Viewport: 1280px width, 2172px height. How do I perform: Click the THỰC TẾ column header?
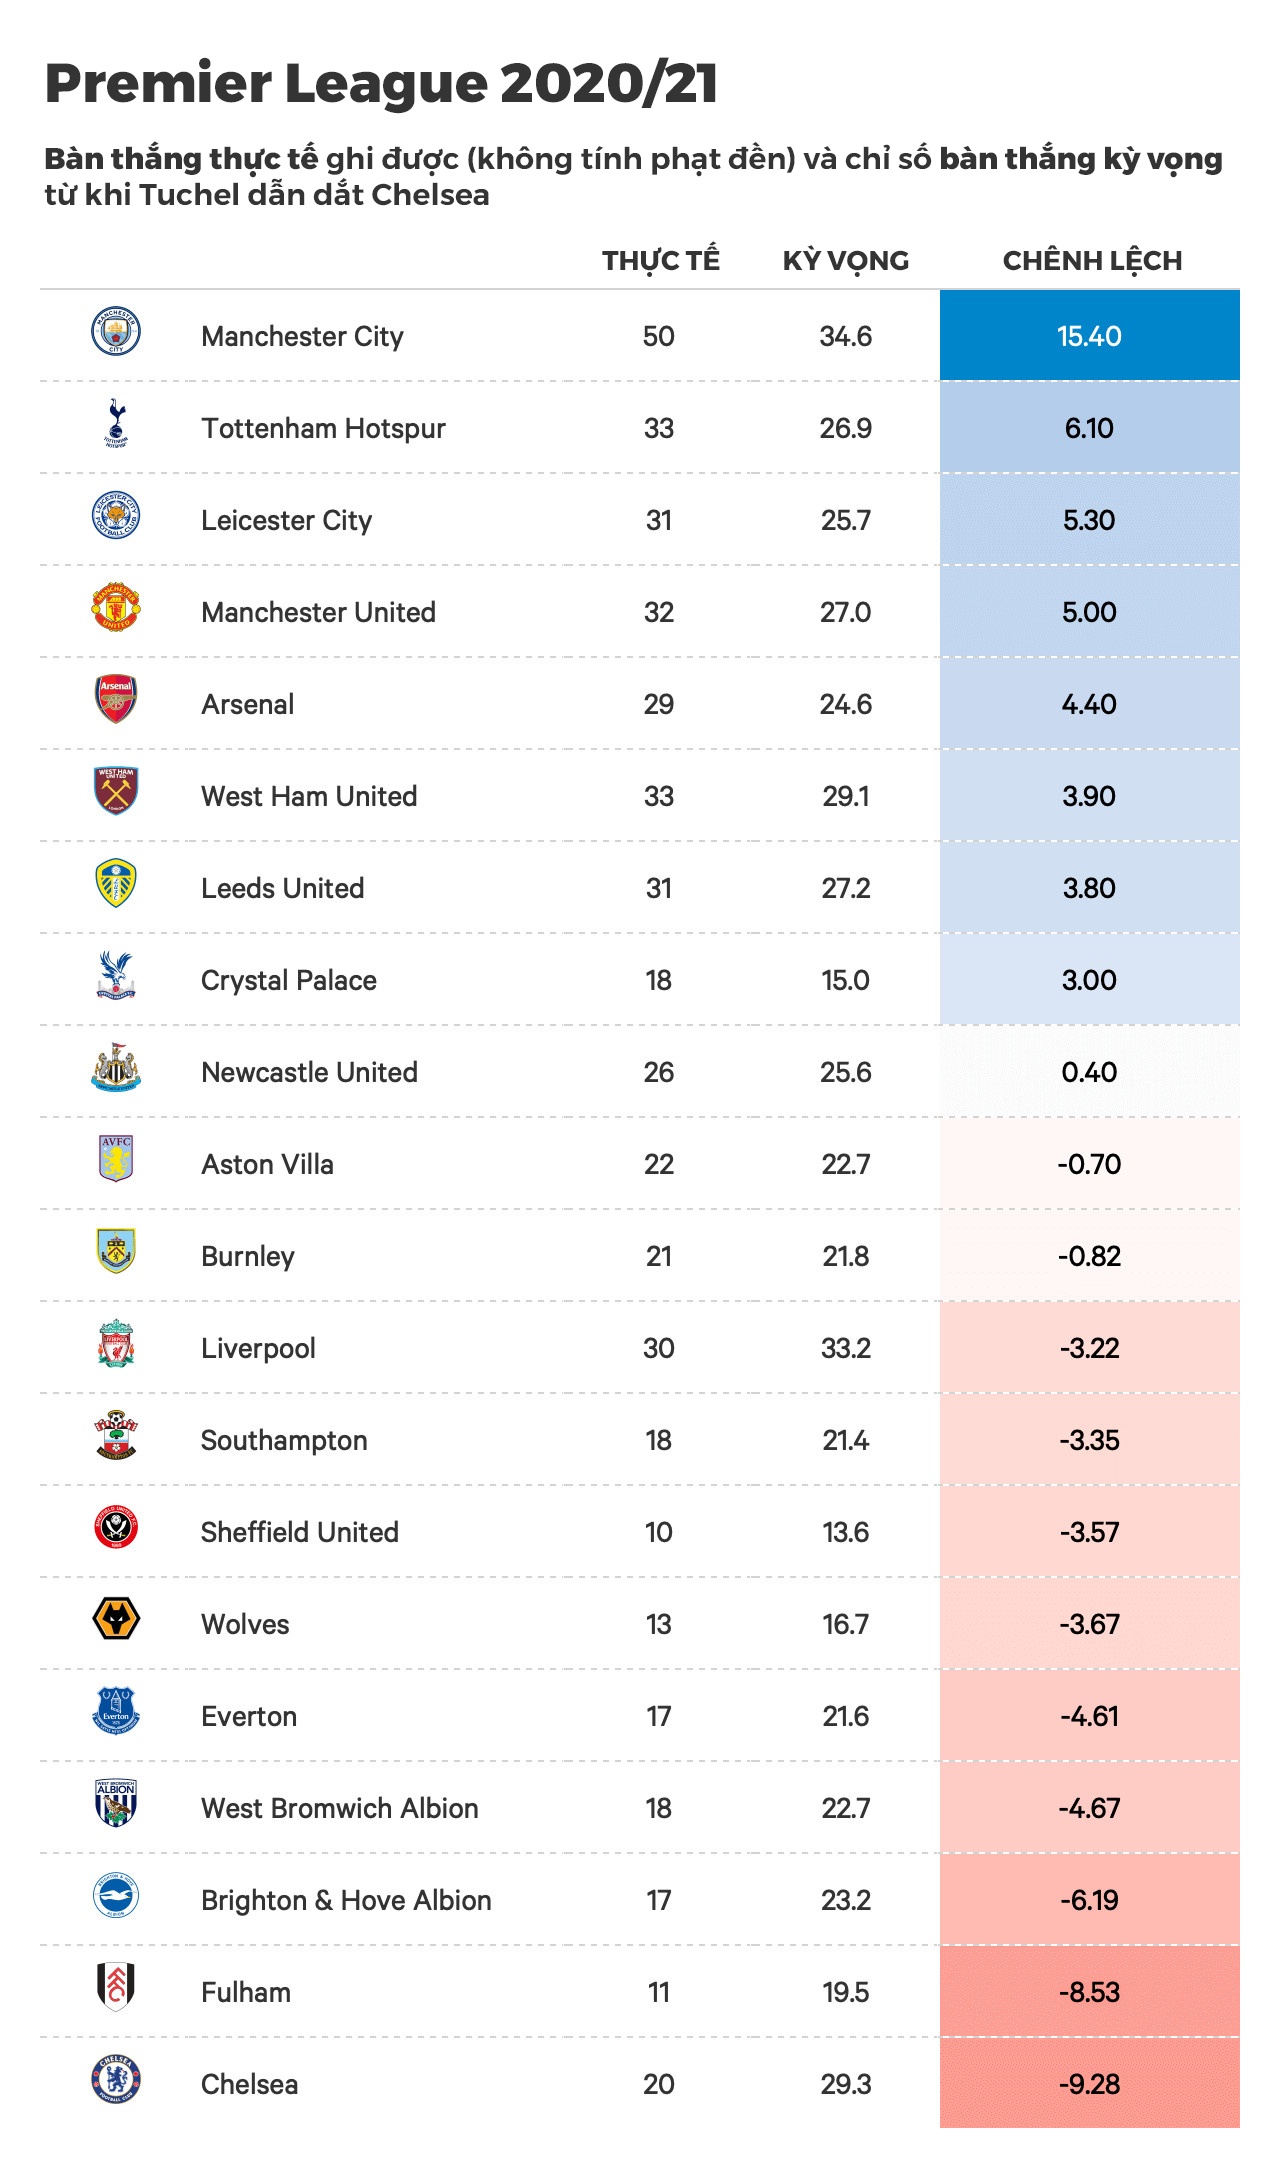[x=660, y=261]
